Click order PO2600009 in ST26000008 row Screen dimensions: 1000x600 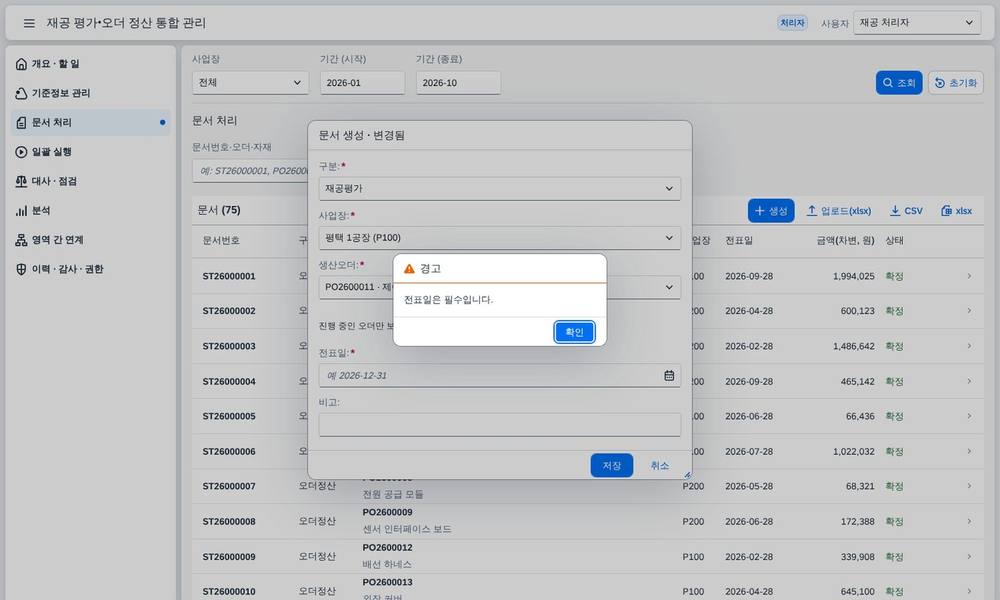(x=387, y=512)
